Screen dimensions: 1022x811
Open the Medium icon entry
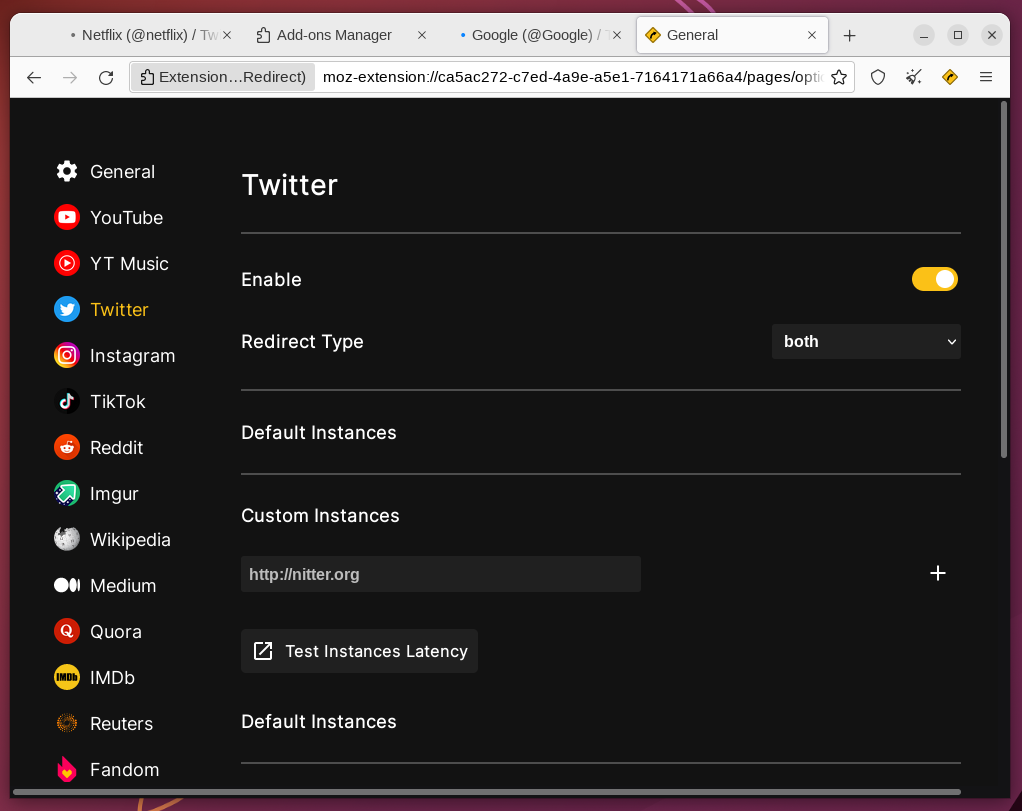click(66, 585)
